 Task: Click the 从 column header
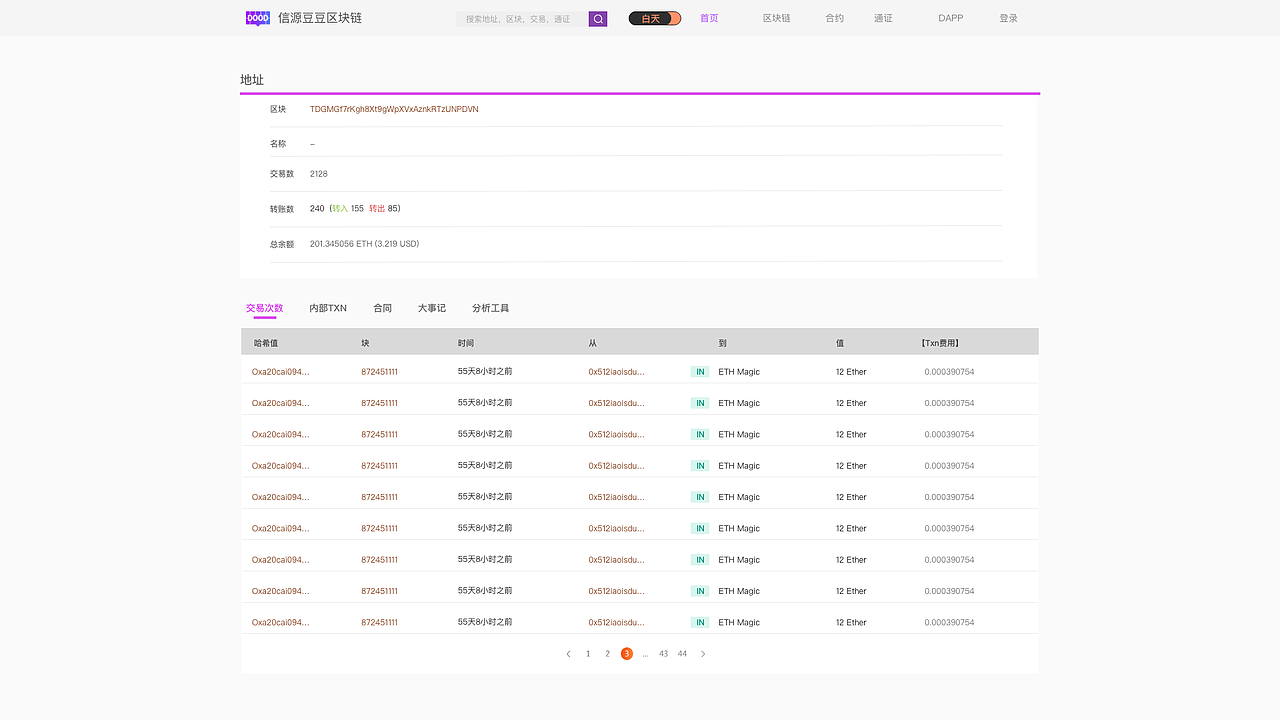tap(593, 343)
